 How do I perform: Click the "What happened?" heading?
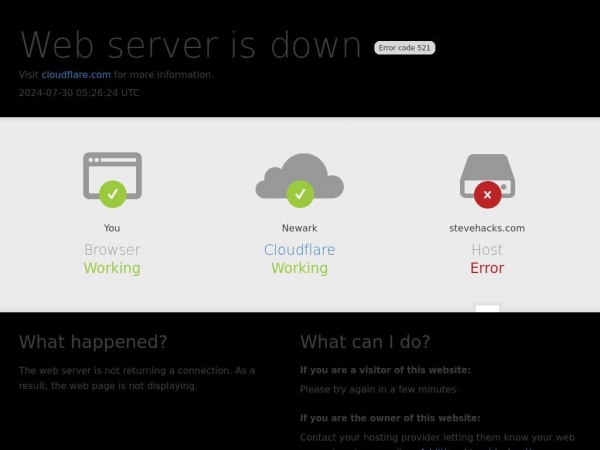93,342
